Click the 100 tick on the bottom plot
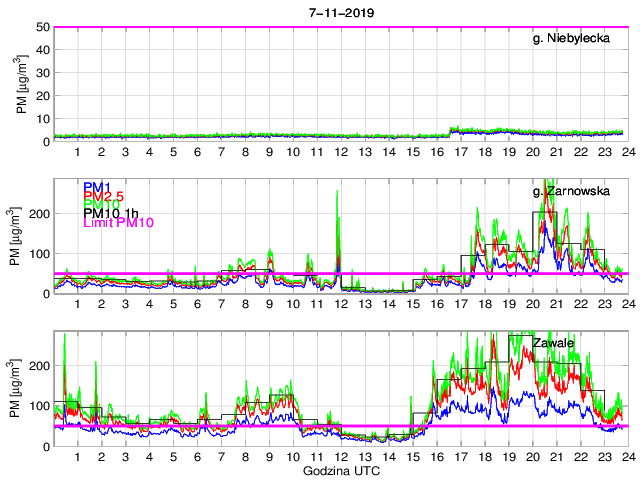 click(x=40, y=406)
